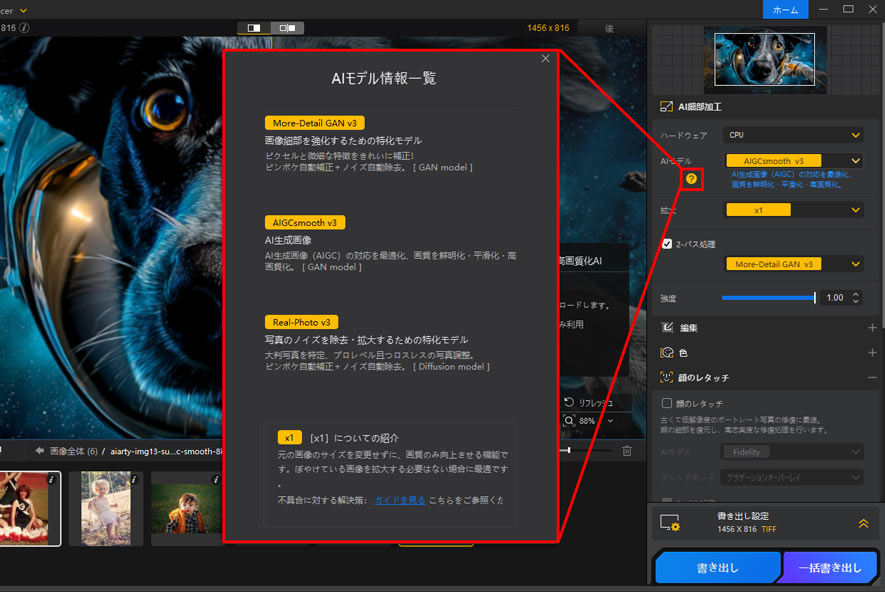Viewport: 885px width, 592px height.
Task: Click the リフレッシュ refresh icon
Action: [x=569, y=402]
